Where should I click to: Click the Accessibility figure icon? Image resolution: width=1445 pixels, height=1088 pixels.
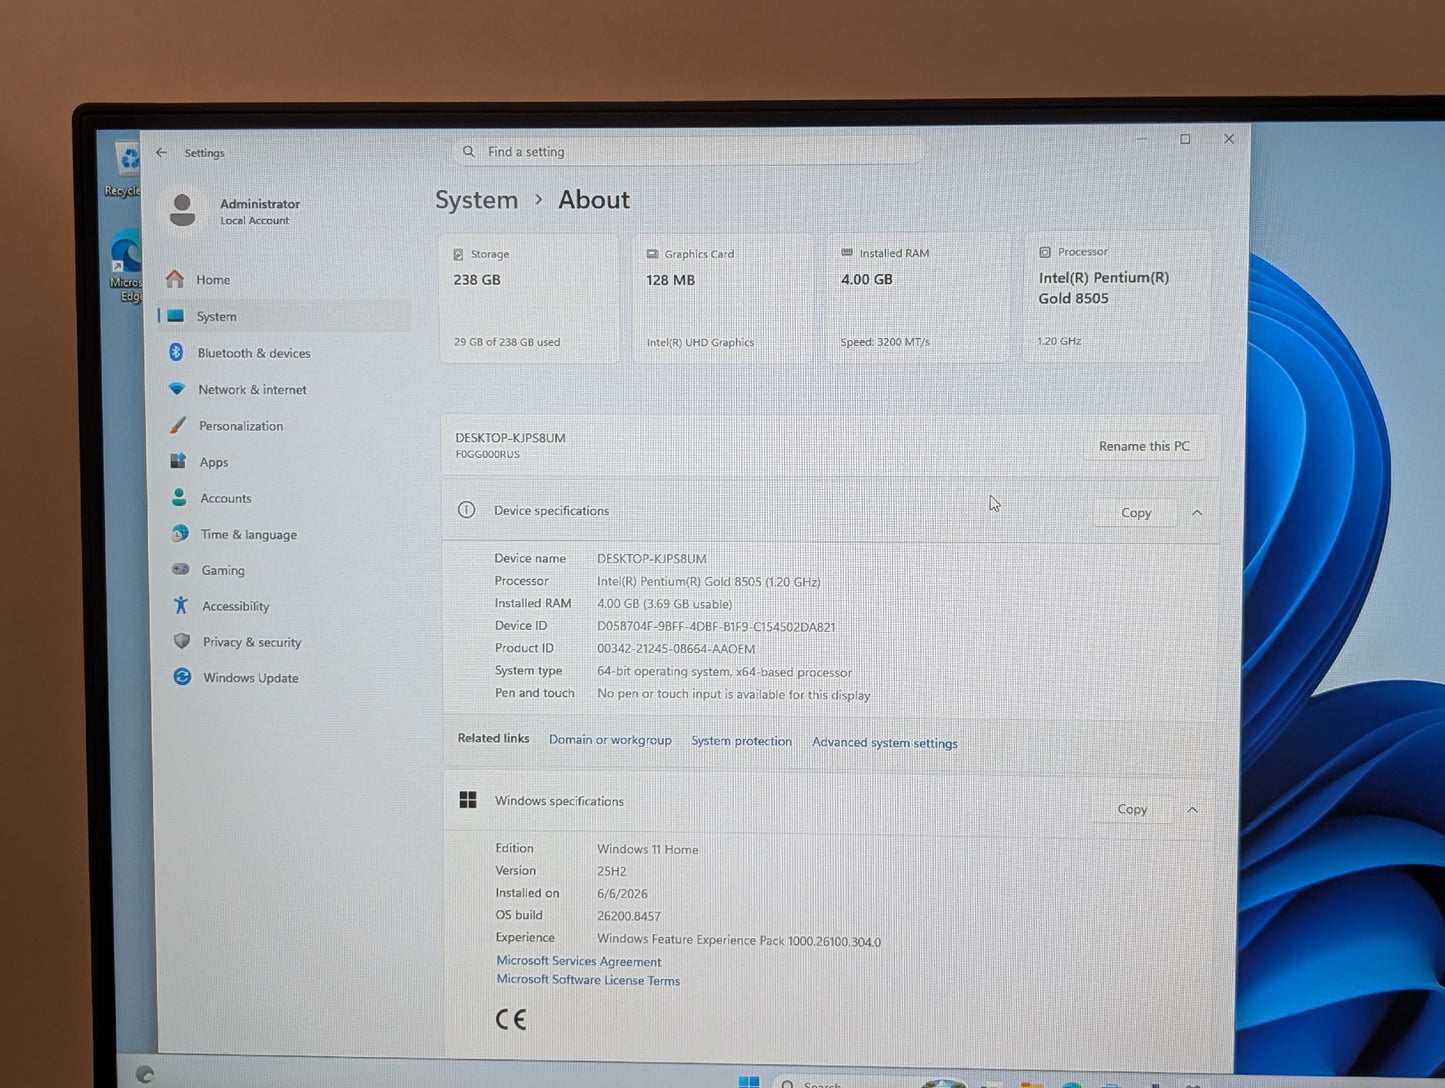pos(181,605)
